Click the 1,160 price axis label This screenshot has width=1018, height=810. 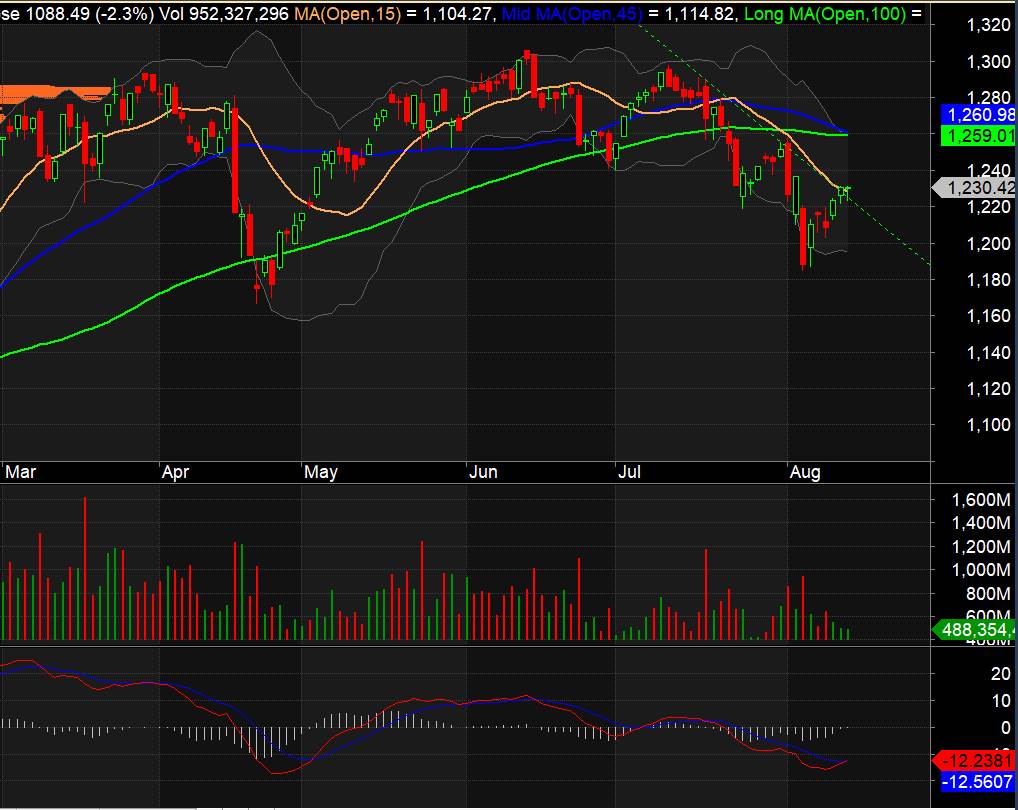988,316
